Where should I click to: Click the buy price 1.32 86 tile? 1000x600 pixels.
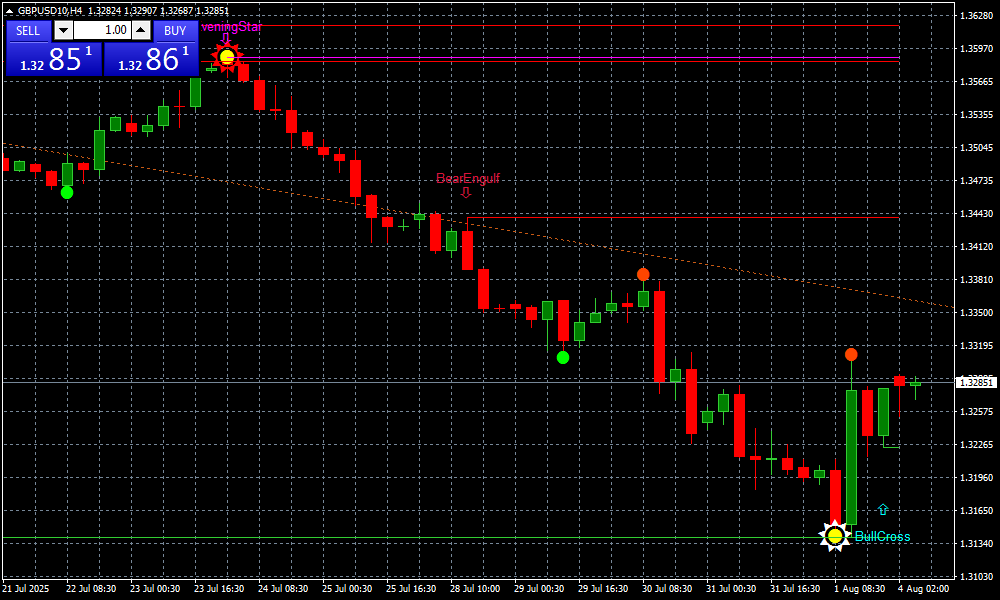click(151, 59)
